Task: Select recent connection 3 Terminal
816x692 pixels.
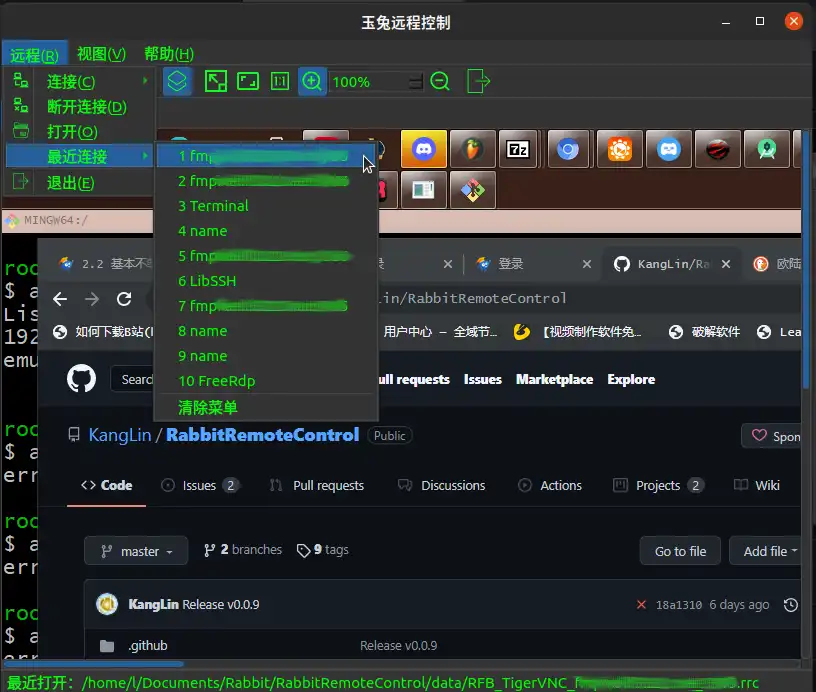Action: click(x=265, y=206)
